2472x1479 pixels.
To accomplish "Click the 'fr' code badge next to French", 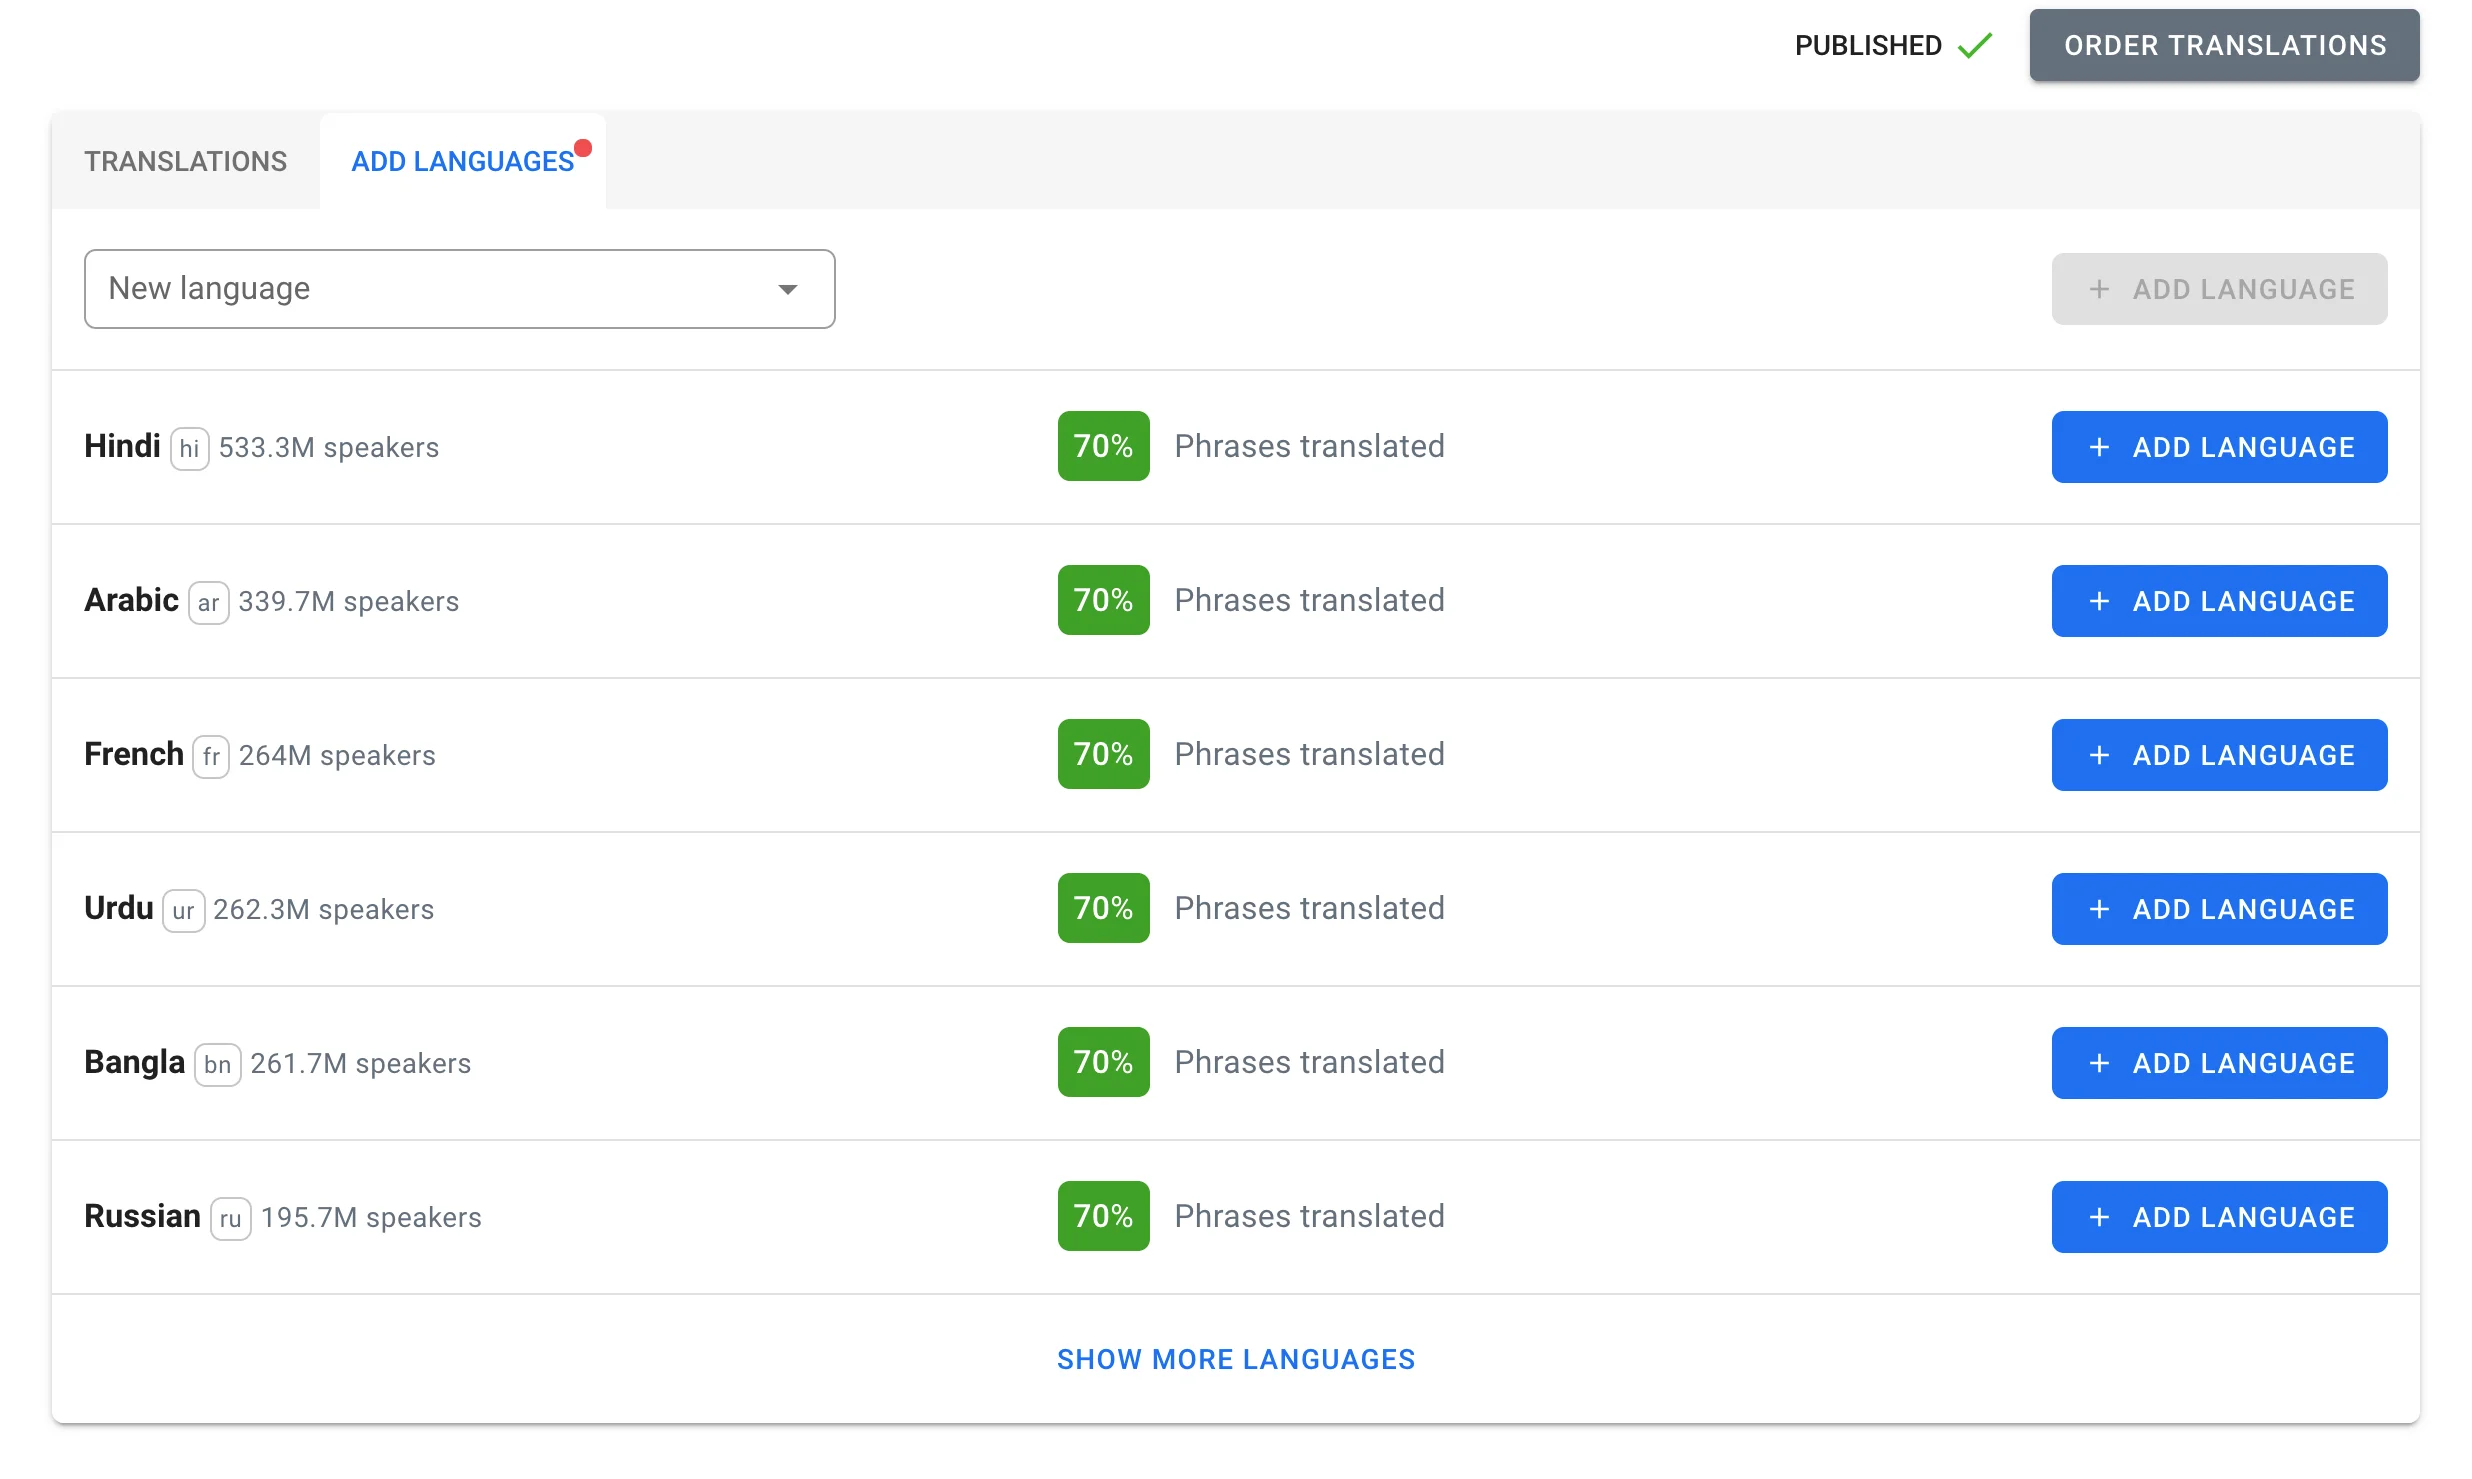I will coord(211,757).
